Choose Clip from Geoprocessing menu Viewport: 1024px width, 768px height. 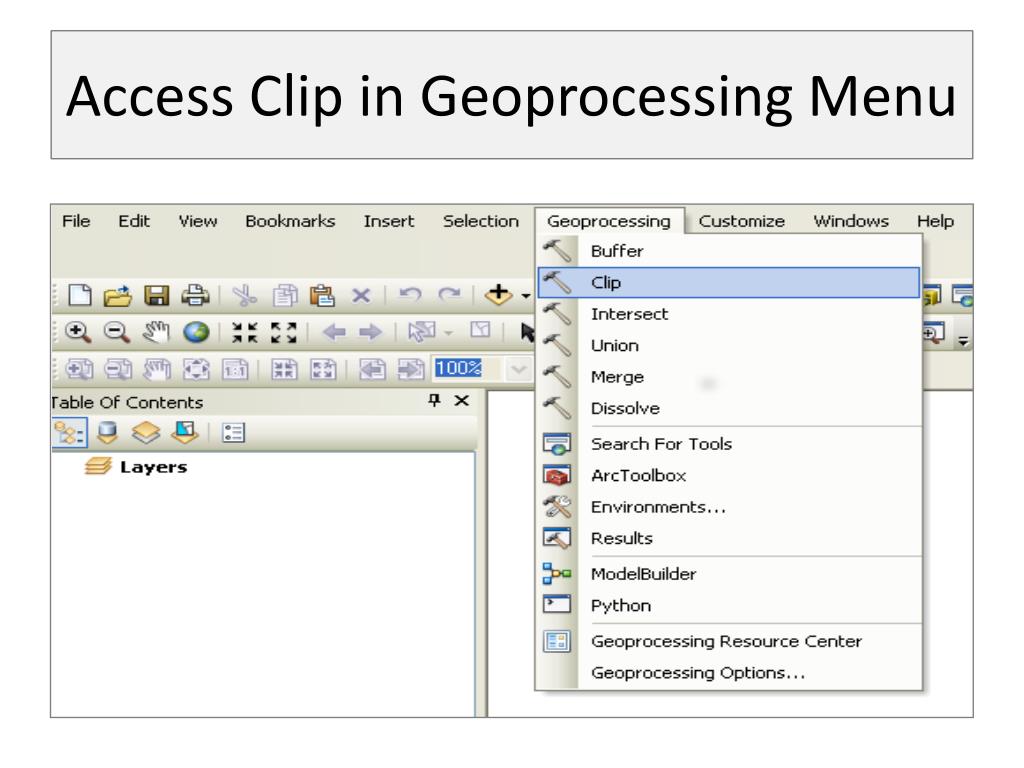[729, 282]
